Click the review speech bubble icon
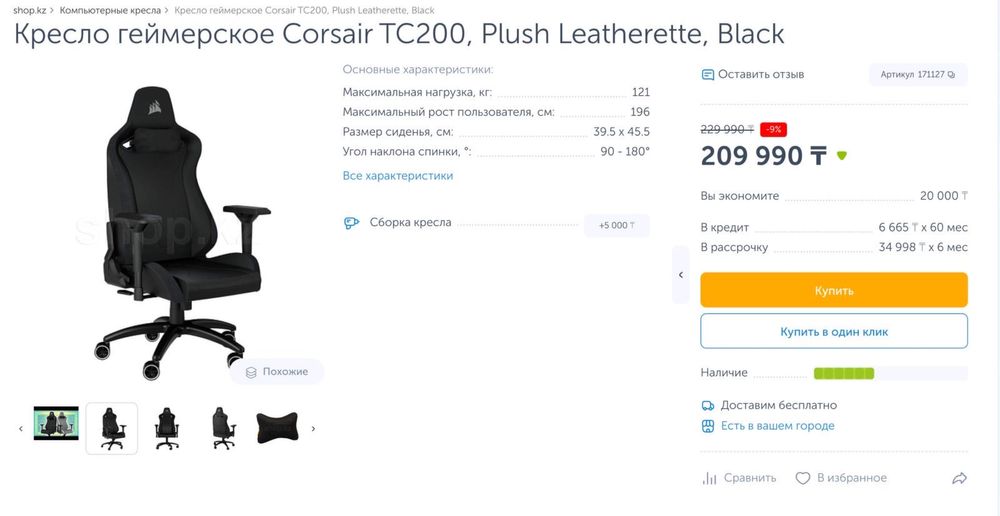Screen dimensions: 1000x516 tap(708, 75)
